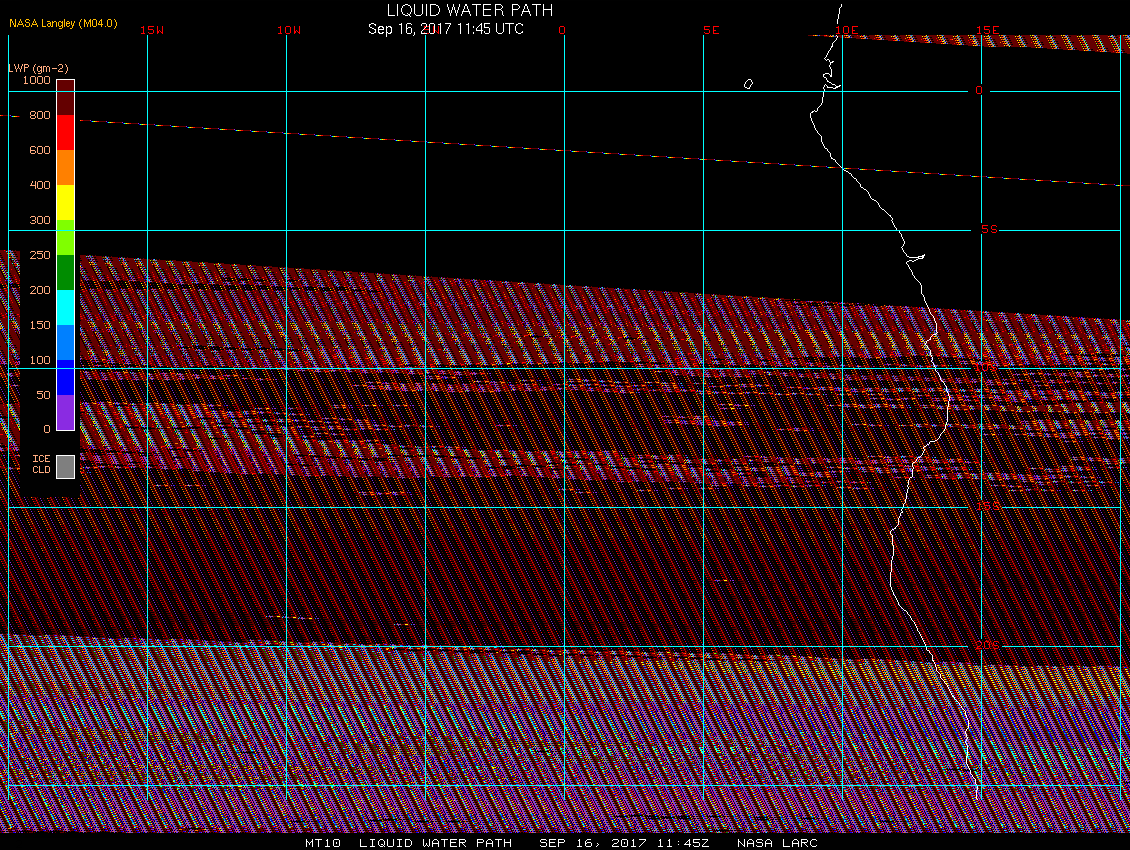The height and width of the screenshot is (850, 1130).
Task: Click the dark green 250 legend swatch
Action: point(66,273)
